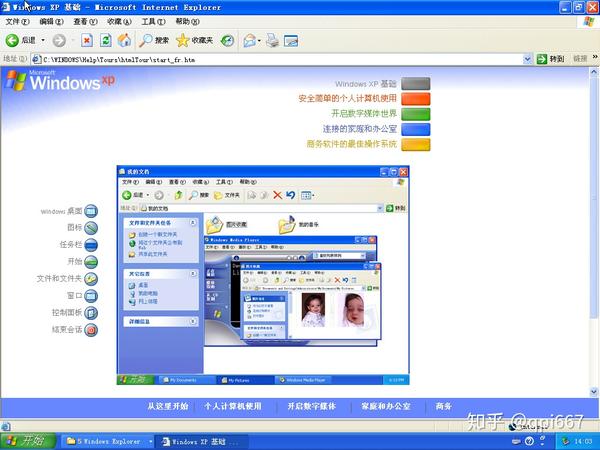Select the 文件和文件夹 topic icon

(91, 279)
